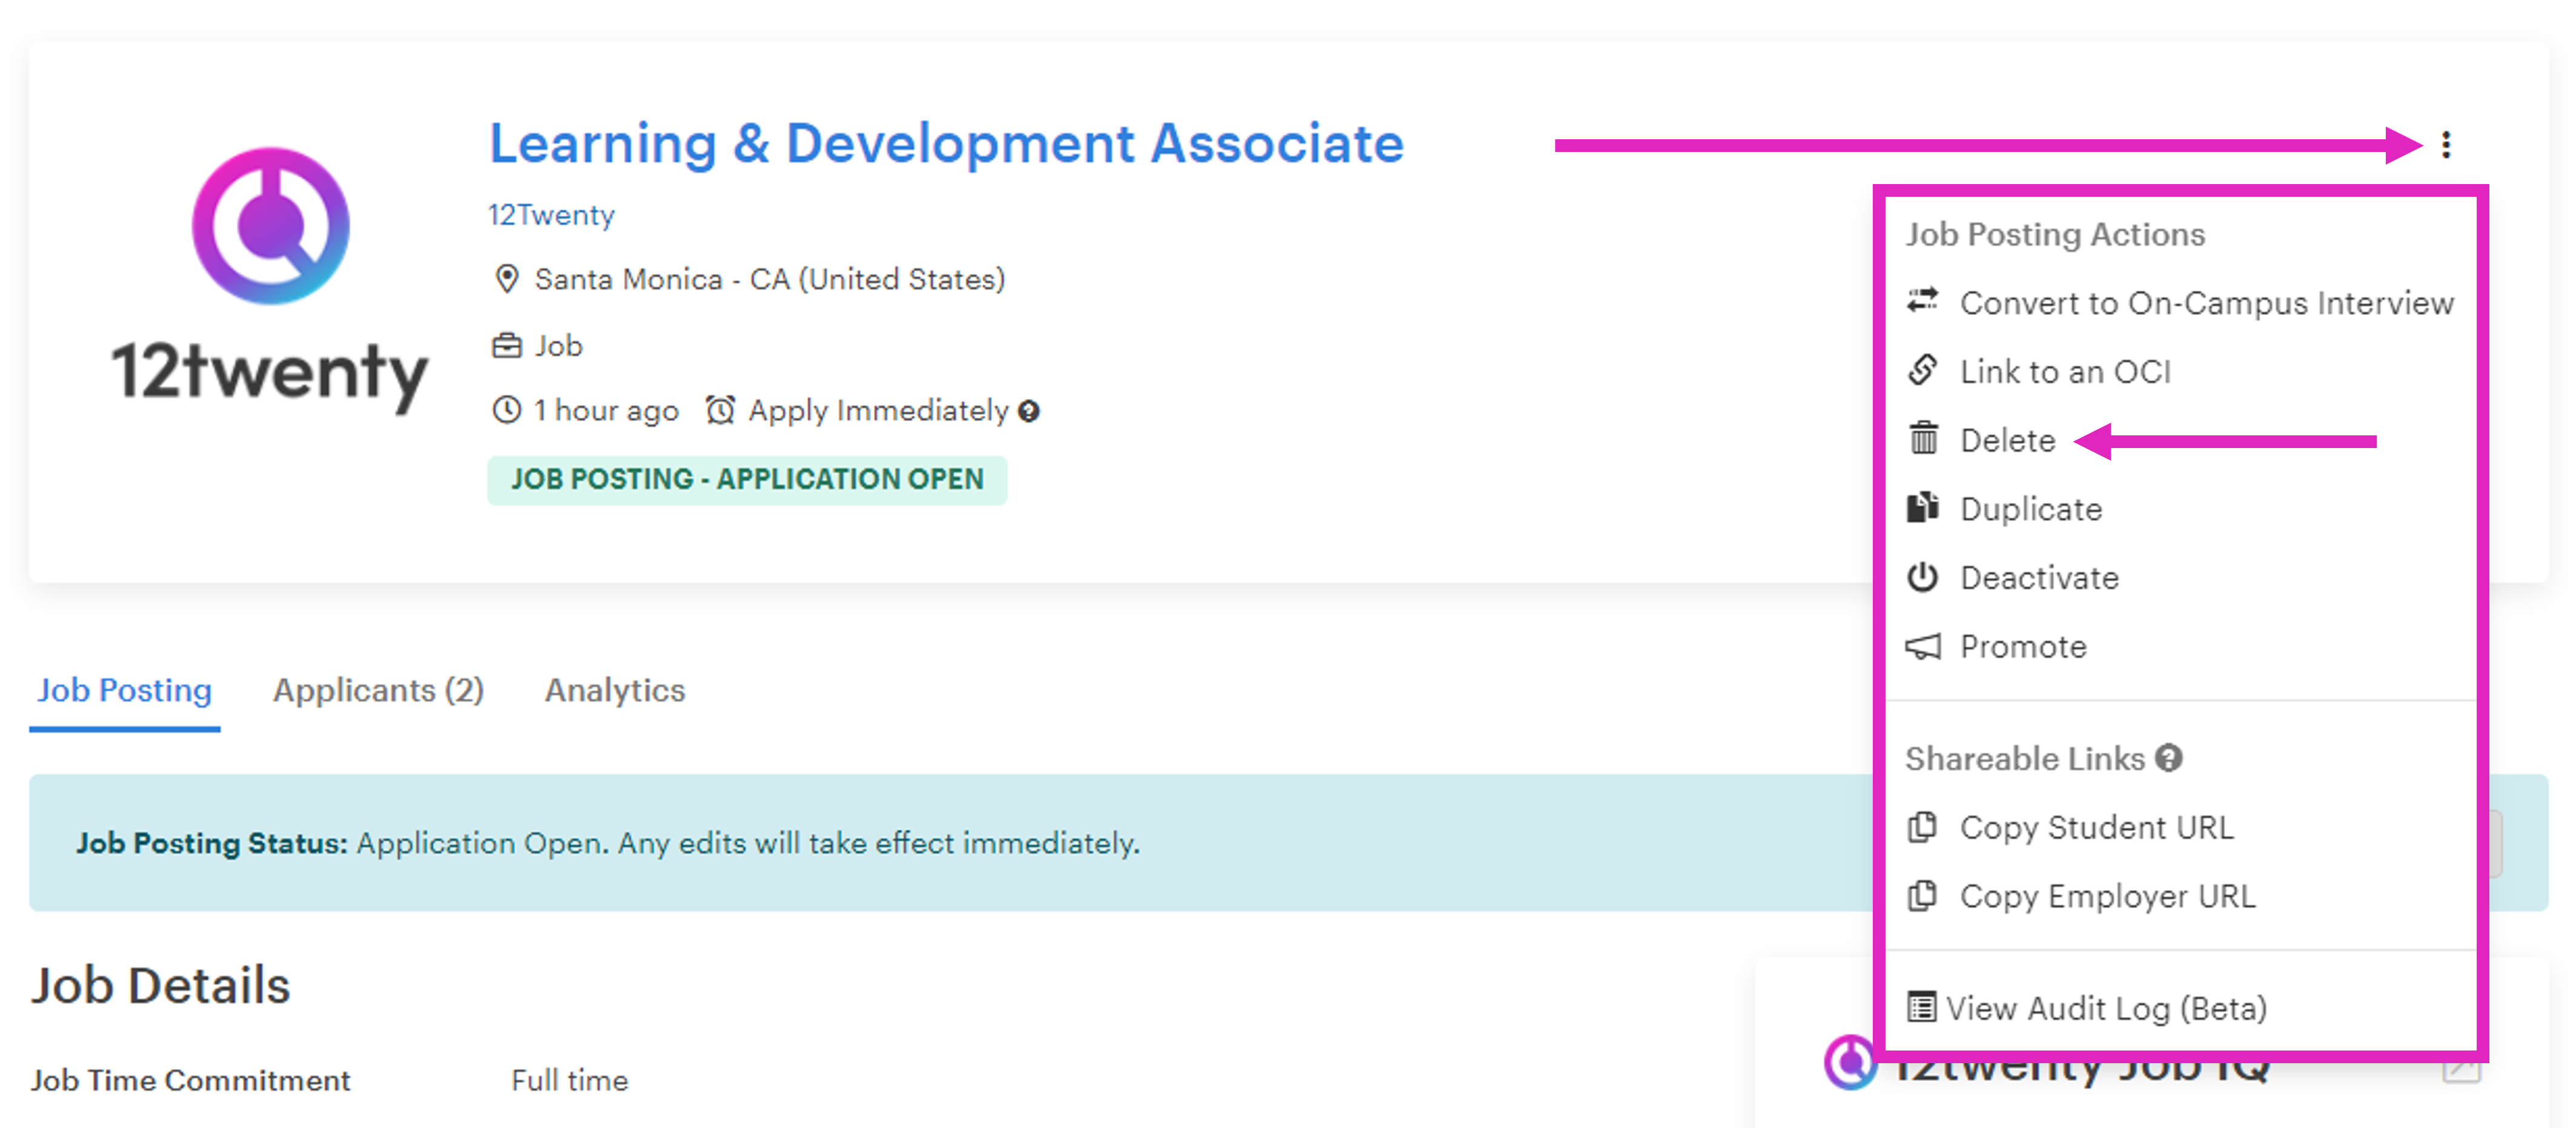Click the Promote megaphone icon
The width and height of the screenshot is (2576, 1128).
point(1922,646)
